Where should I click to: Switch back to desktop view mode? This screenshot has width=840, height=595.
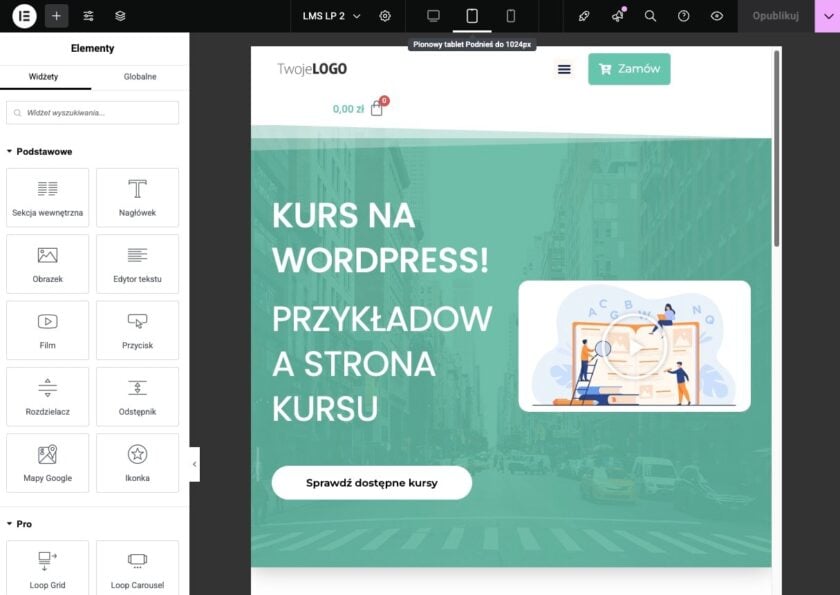pyautogui.click(x=432, y=16)
